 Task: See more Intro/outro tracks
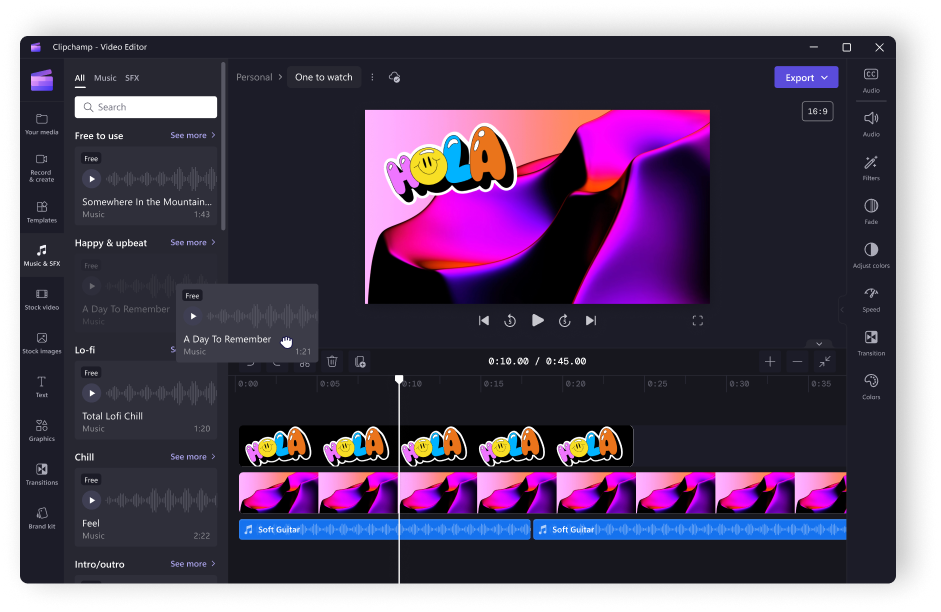tap(193, 564)
